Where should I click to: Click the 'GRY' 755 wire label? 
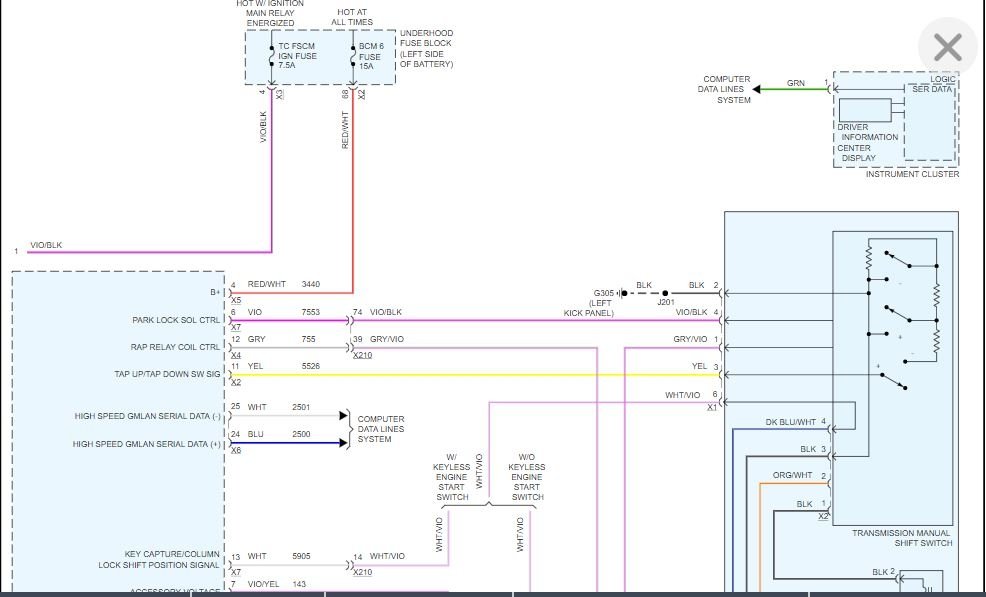[257, 339]
